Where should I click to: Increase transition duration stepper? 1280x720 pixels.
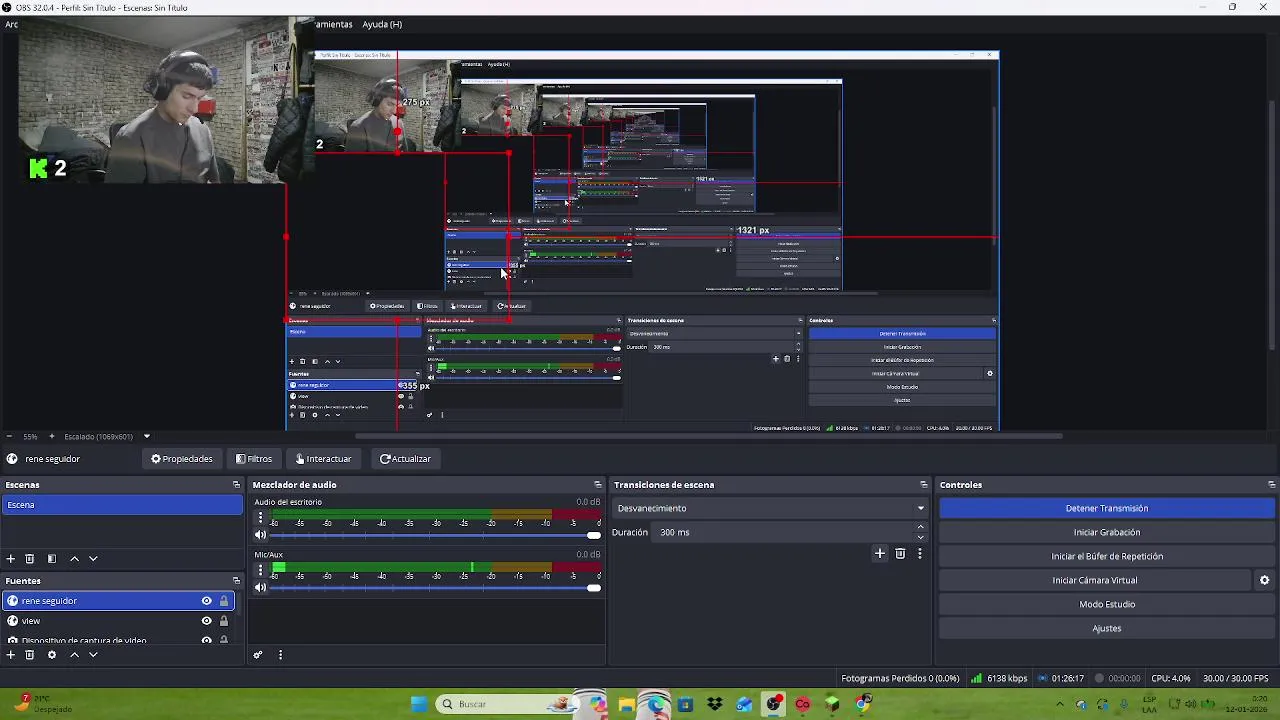click(x=921, y=527)
